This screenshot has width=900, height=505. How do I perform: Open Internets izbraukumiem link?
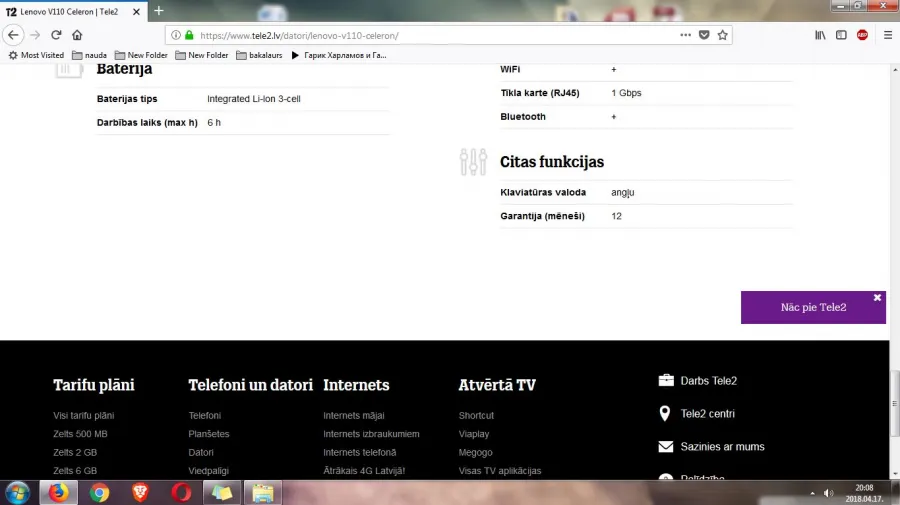click(371, 434)
